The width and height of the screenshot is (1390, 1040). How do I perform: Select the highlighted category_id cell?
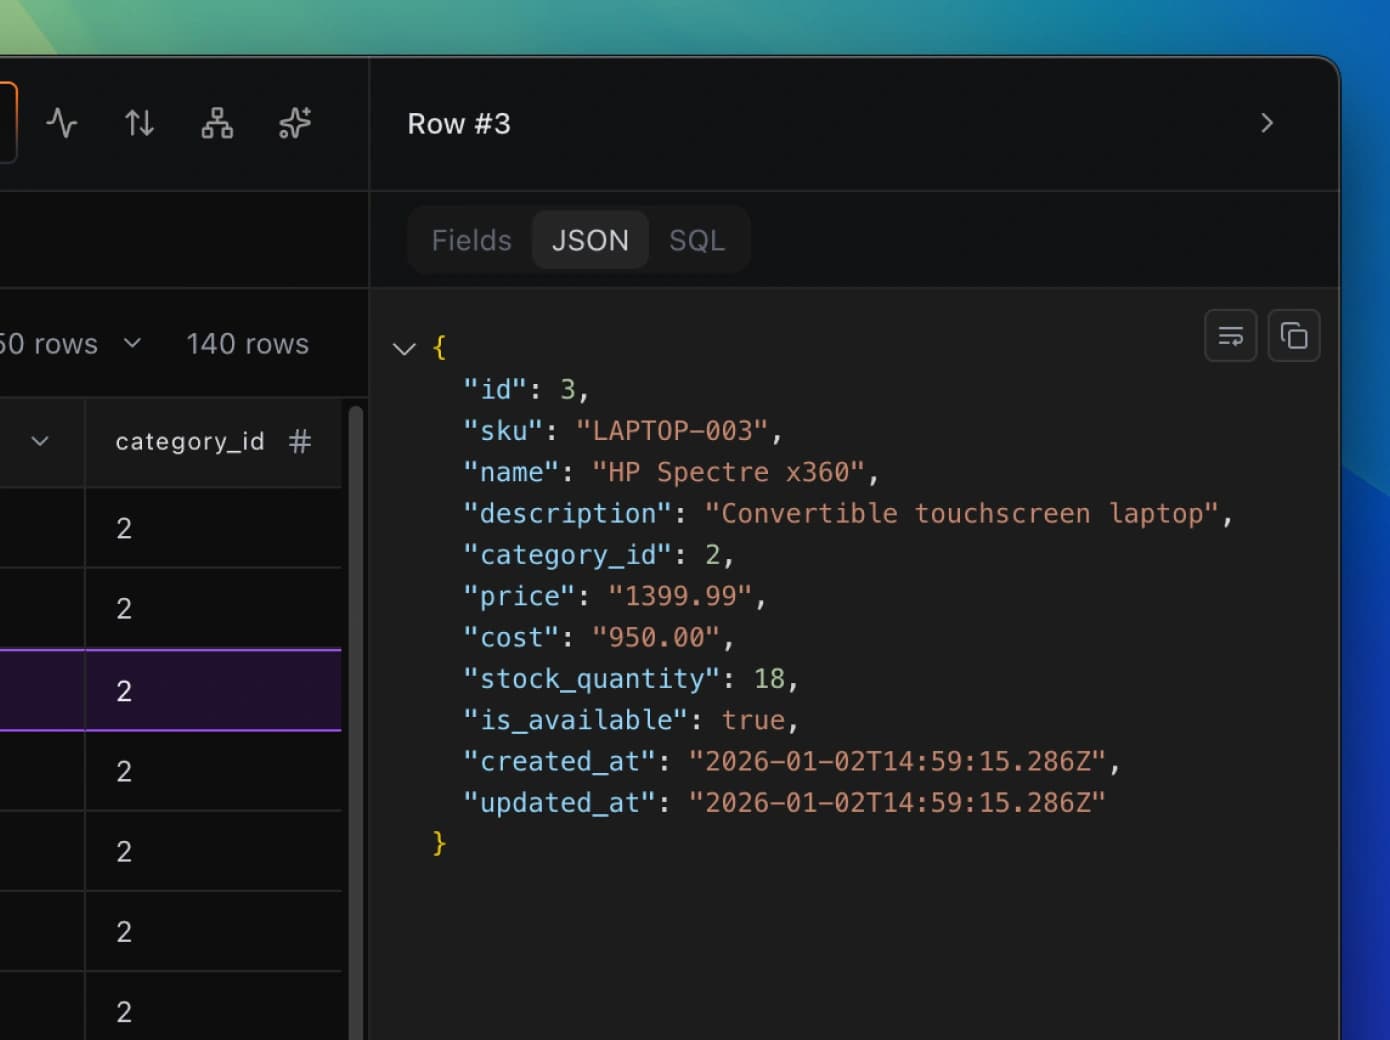[213, 690]
